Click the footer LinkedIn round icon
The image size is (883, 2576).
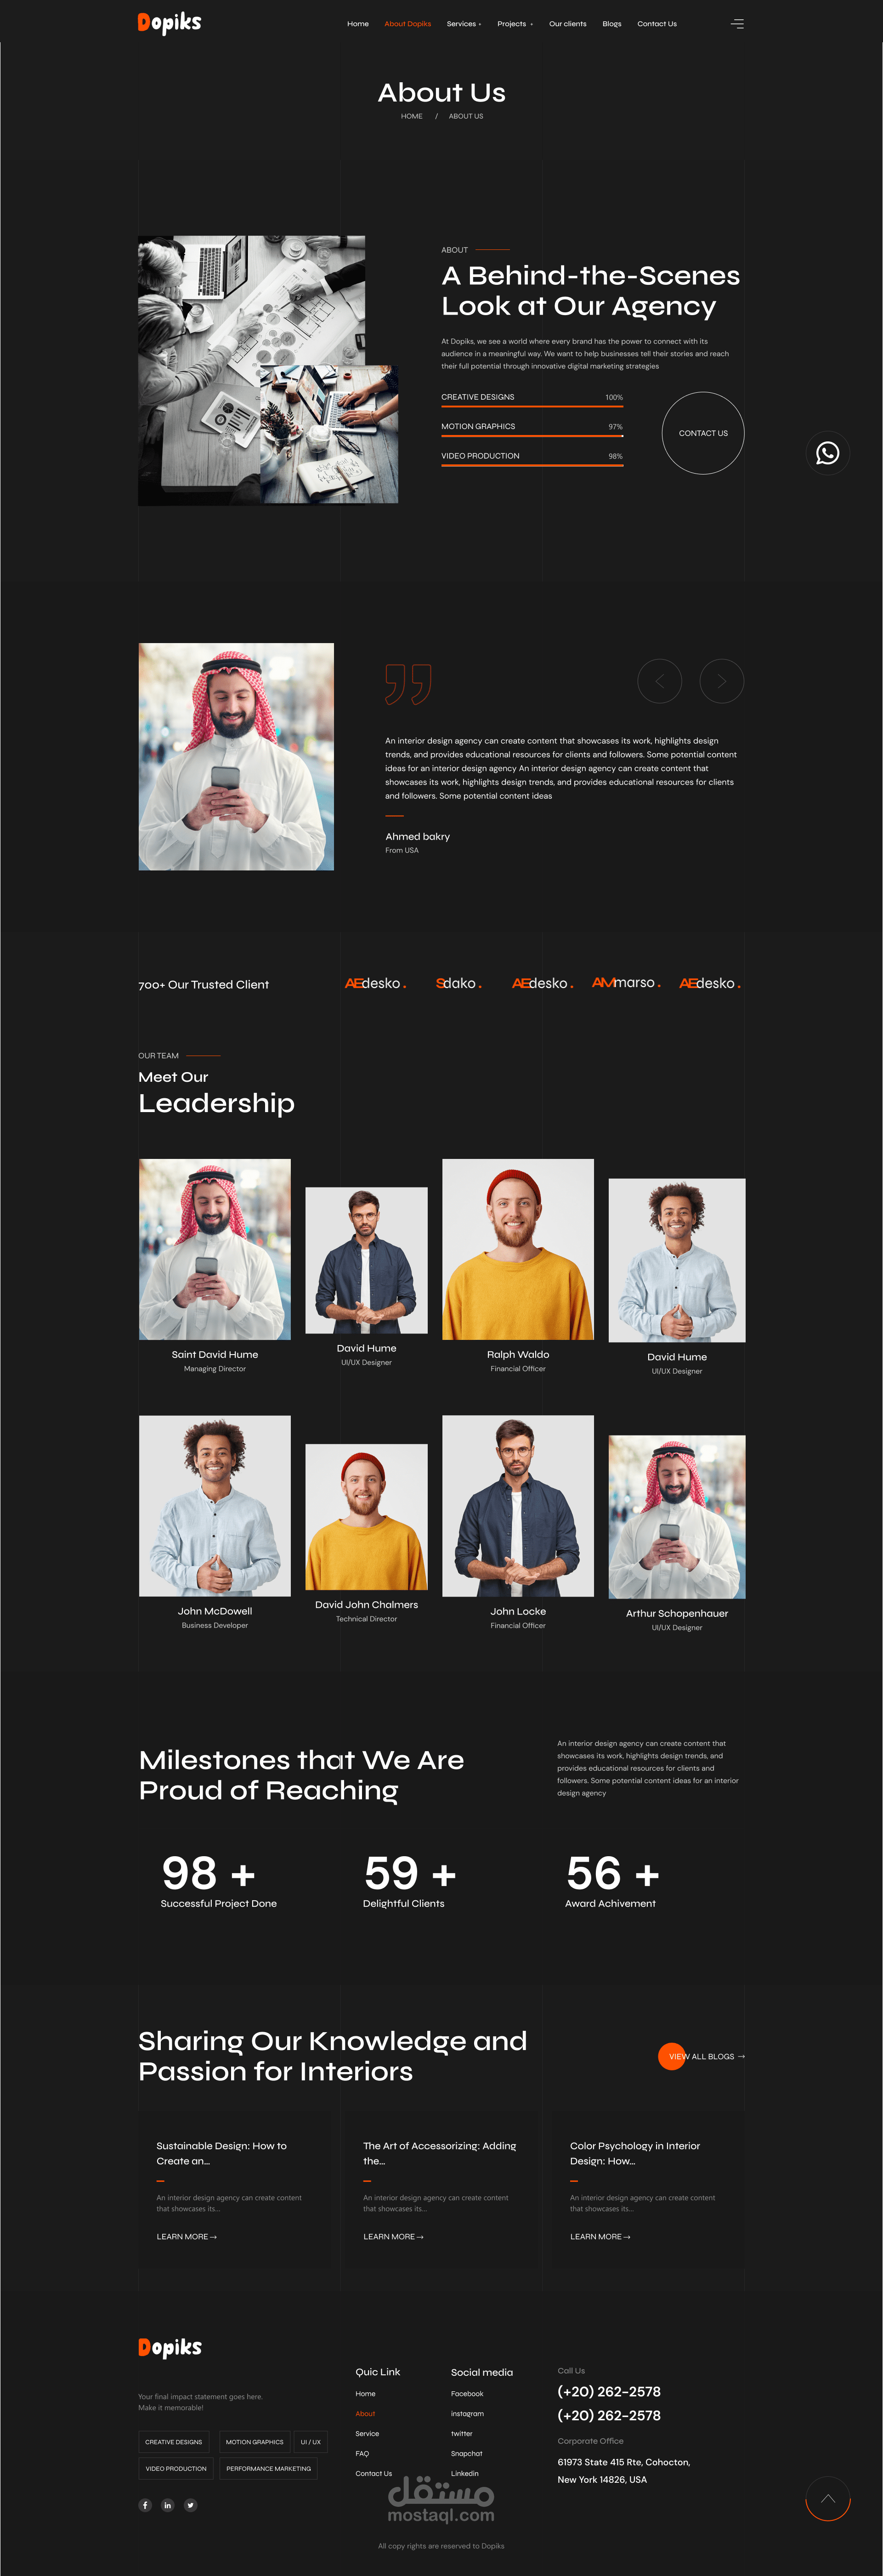pyautogui.click(x=168, y=2505)
